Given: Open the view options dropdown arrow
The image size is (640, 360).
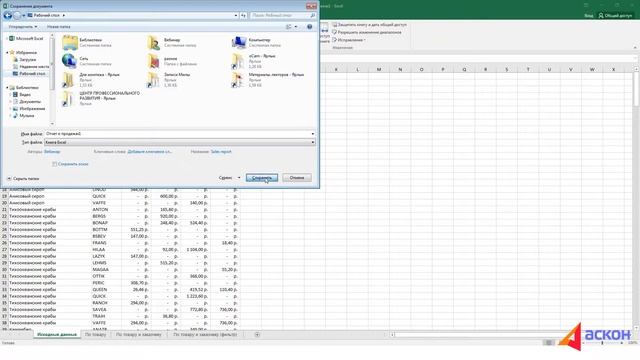Looking at the screenshot, I should click(x=296, y=27).
